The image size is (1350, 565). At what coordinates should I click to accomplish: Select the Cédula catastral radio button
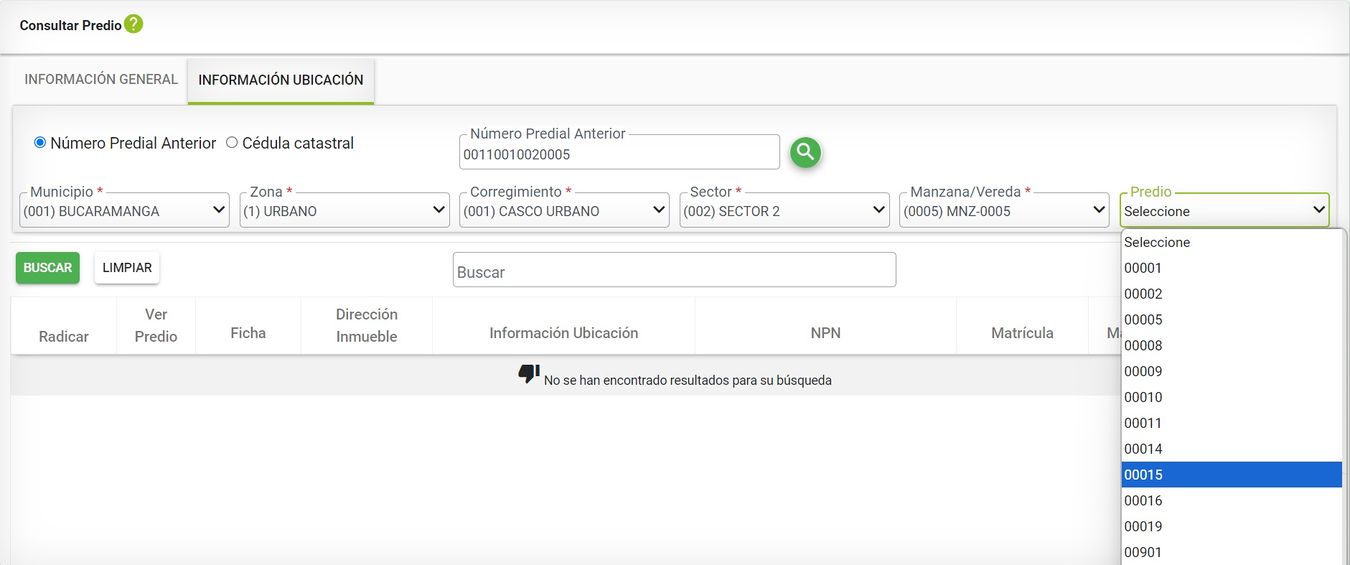(232, 143)
